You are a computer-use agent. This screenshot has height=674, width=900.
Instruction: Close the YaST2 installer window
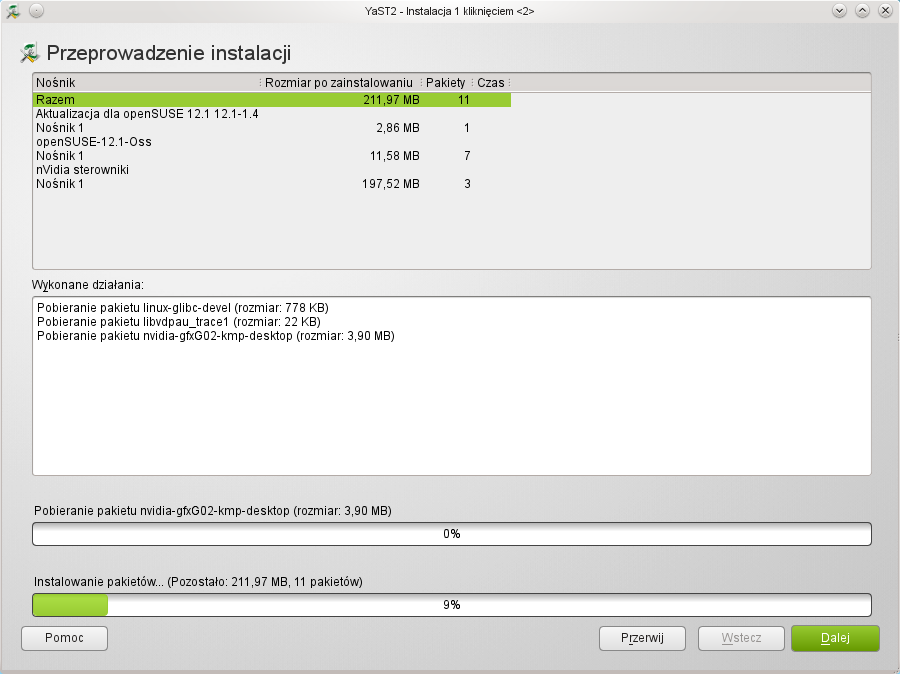pyautogui.click(x=885, y=11)
